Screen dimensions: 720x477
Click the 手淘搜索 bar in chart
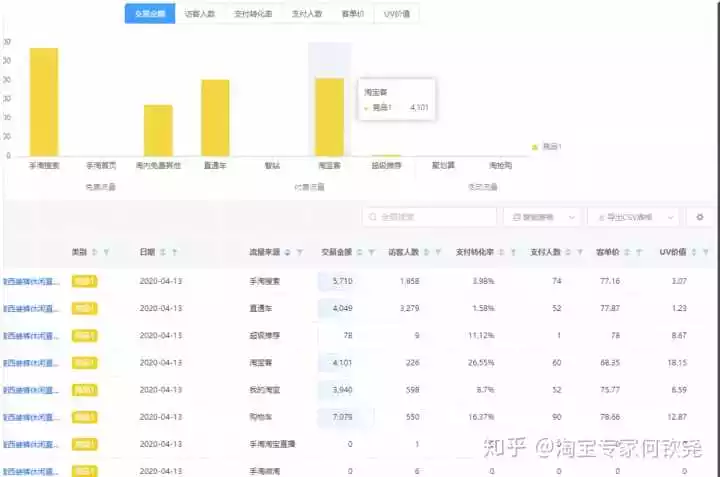click(x=44, y=102)
